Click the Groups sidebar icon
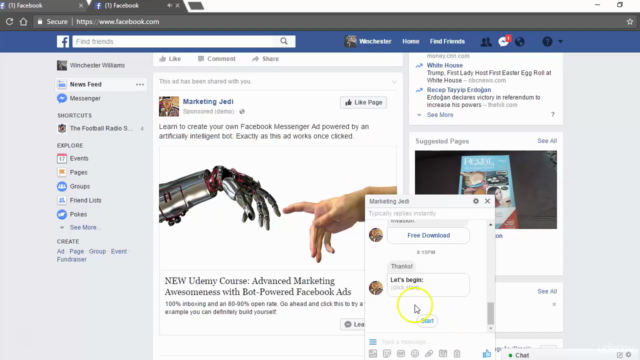 [62, 186]
